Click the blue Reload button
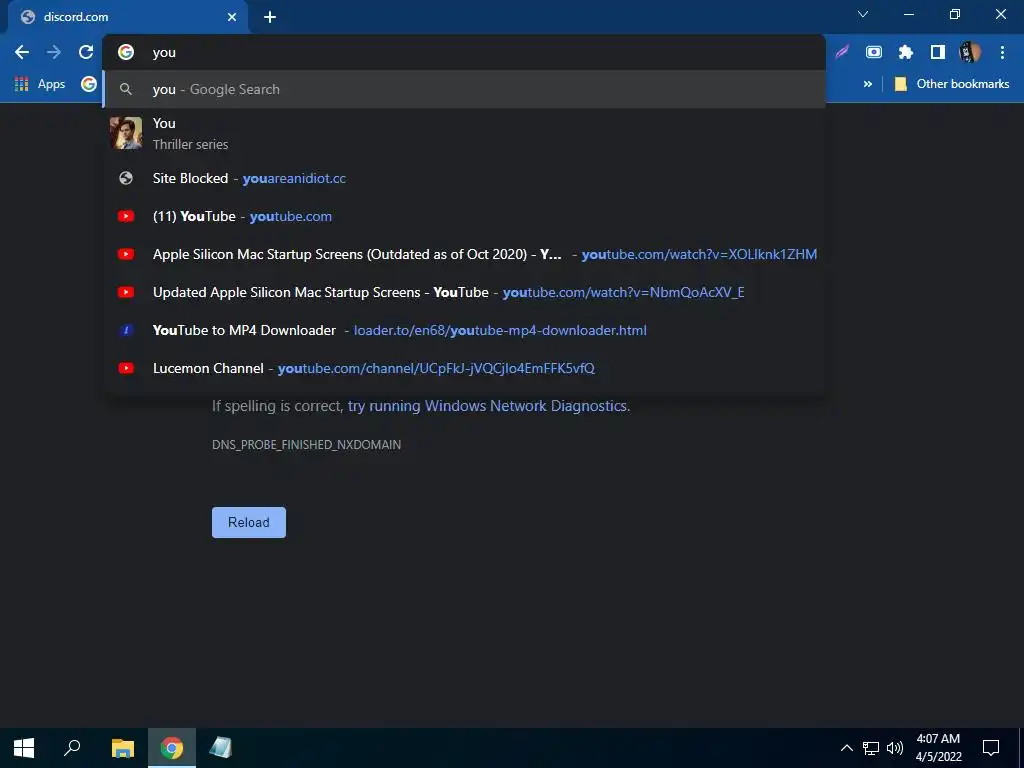 [249, 522]
